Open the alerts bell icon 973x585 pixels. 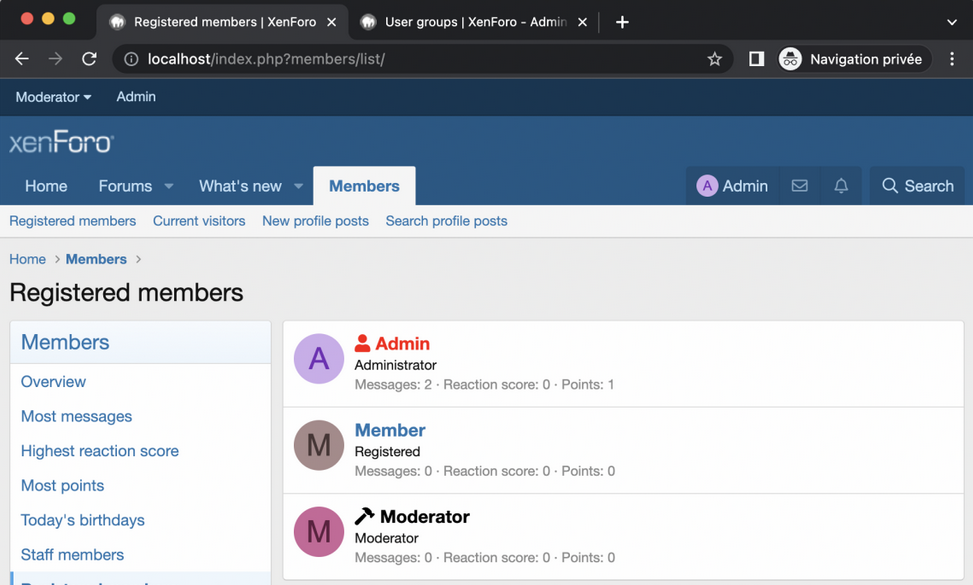[841, 186]
